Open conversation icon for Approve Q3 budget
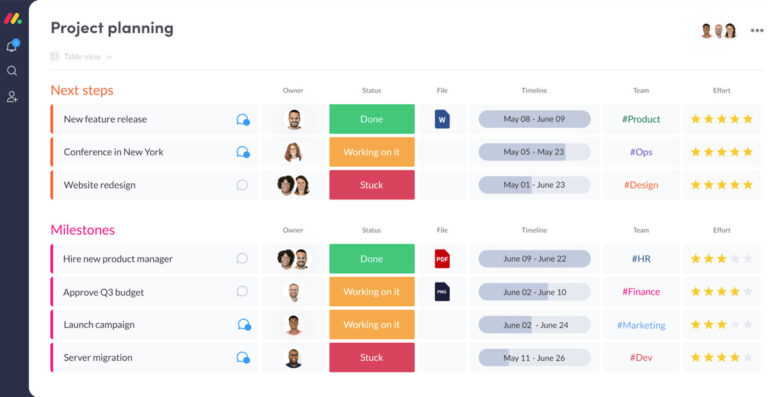This screenshot has height=397, width=768. click(x=242, y=292)
